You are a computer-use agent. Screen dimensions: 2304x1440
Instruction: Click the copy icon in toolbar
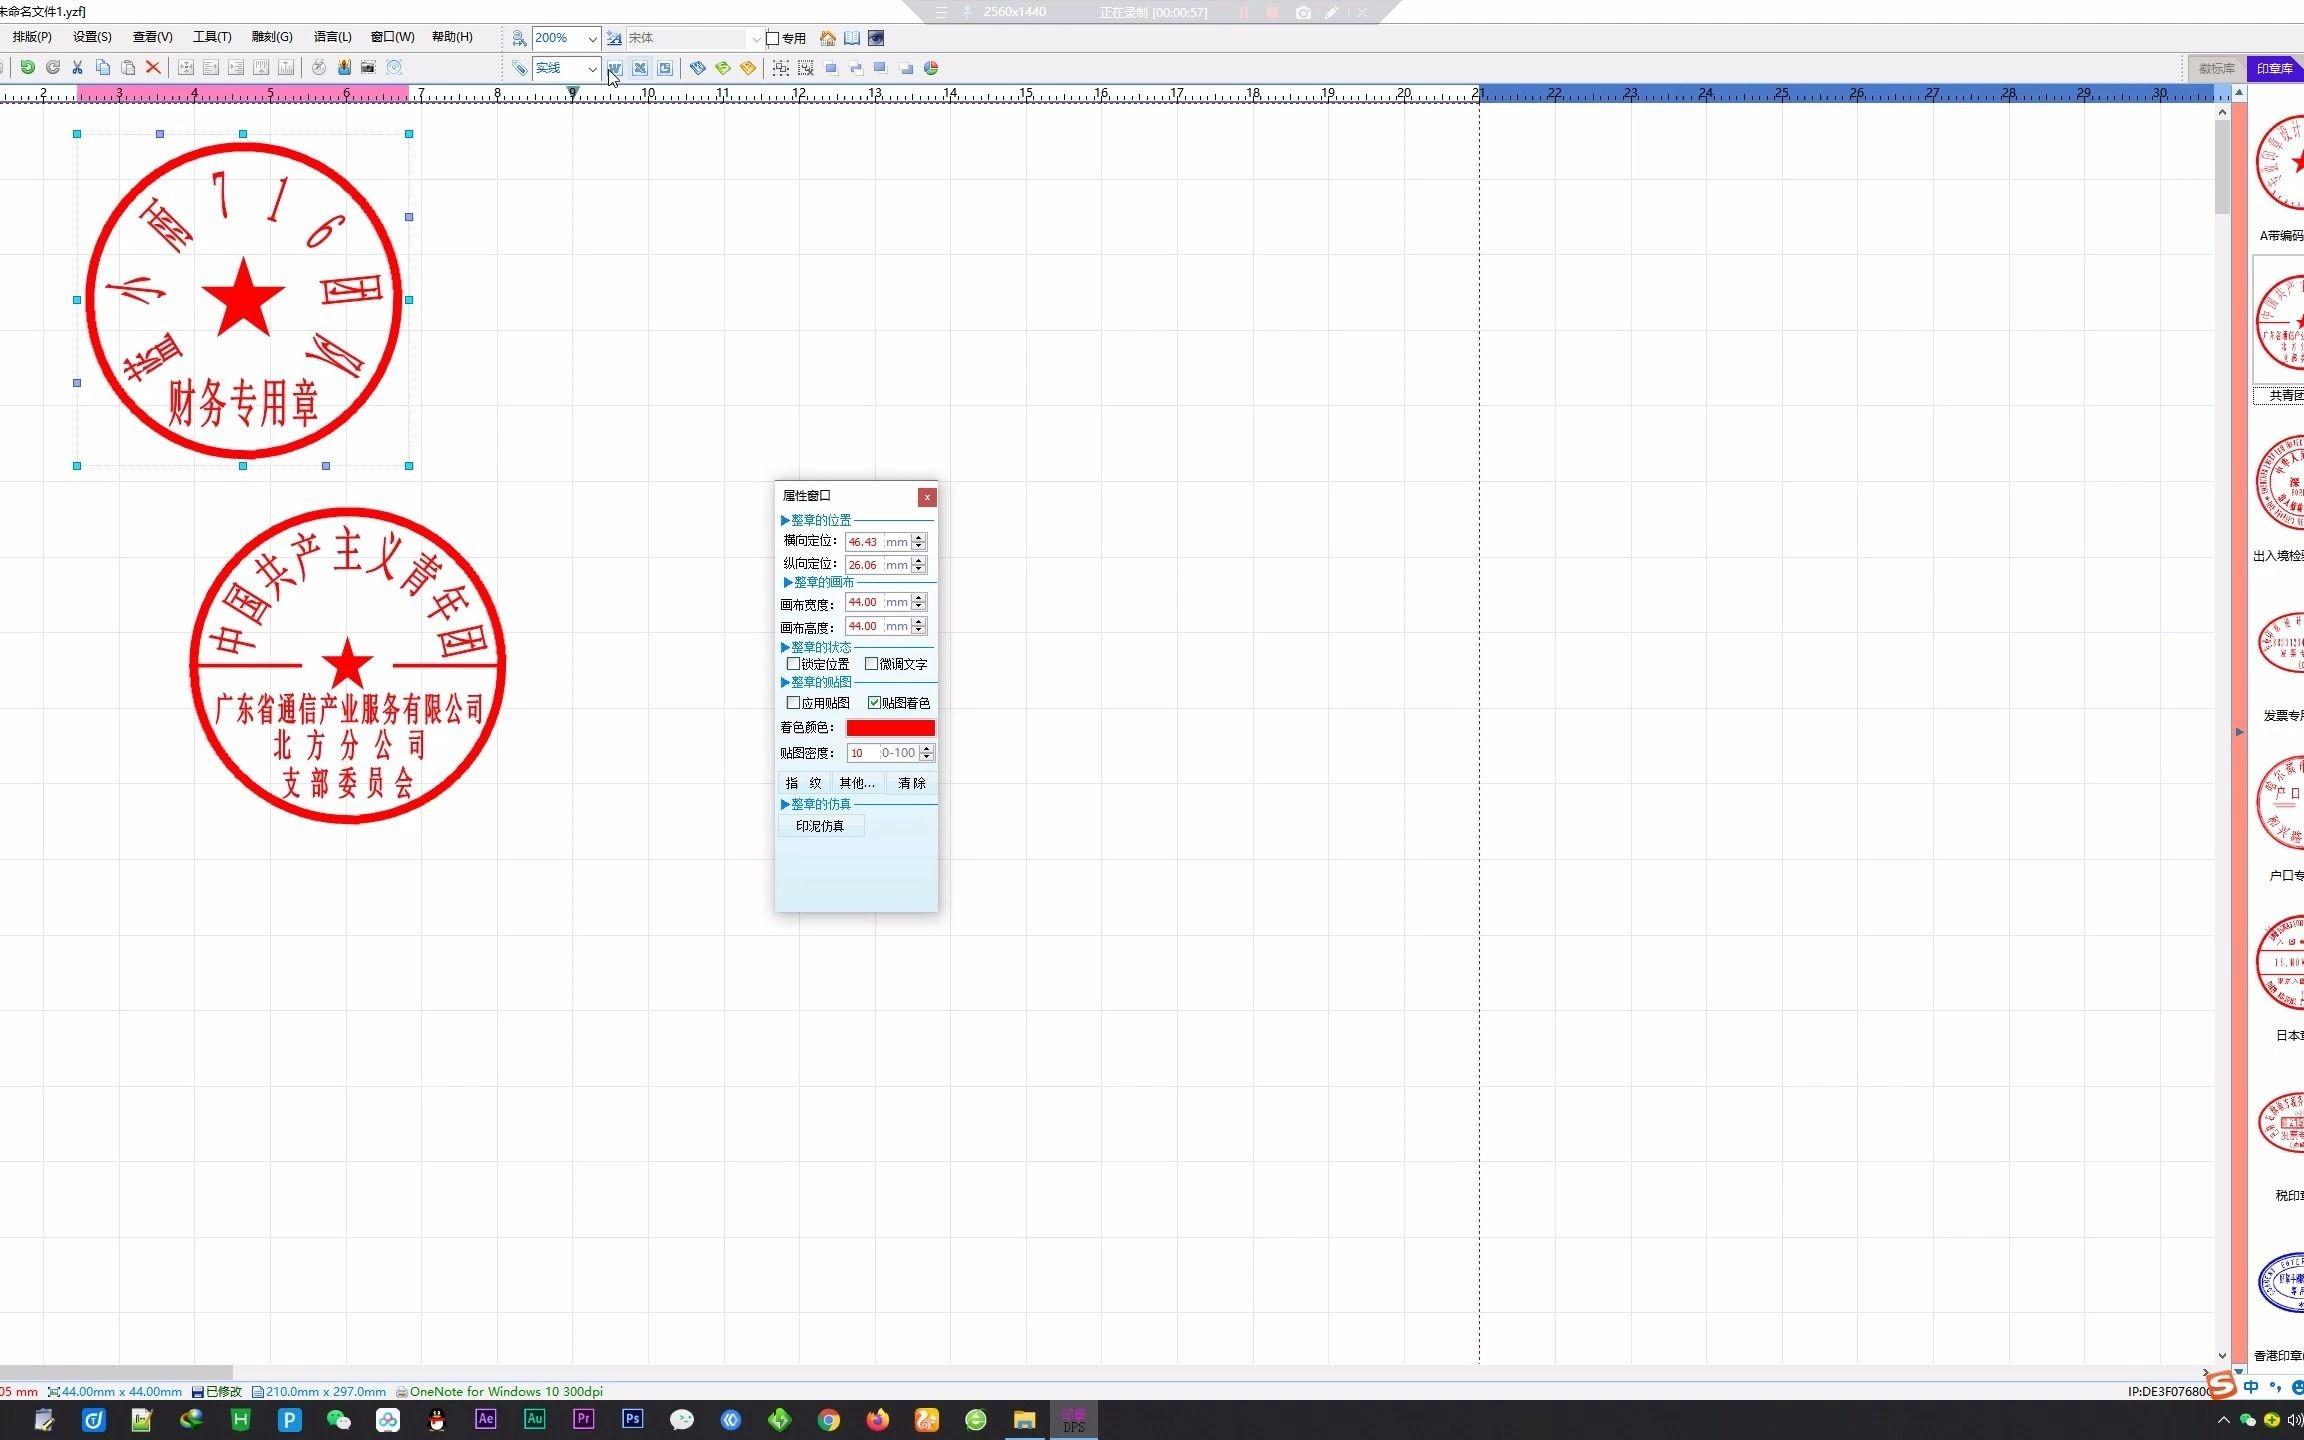point(102,67)
